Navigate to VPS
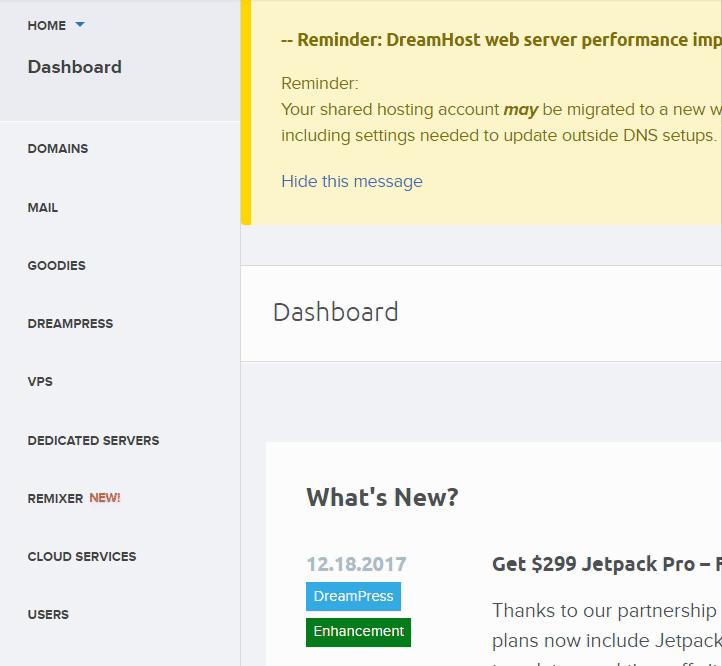722x666 pixels. [x=40, y=382]
